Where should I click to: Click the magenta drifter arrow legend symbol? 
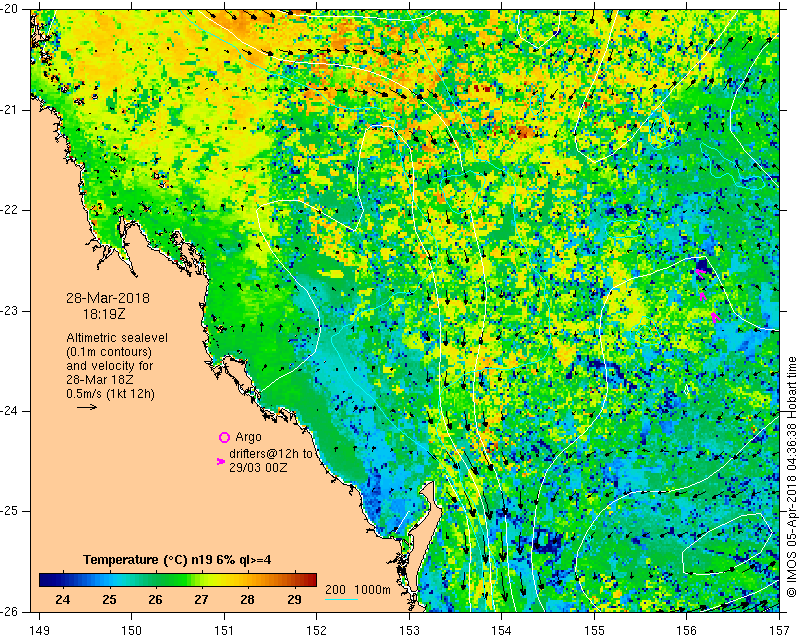coord(220,461)
